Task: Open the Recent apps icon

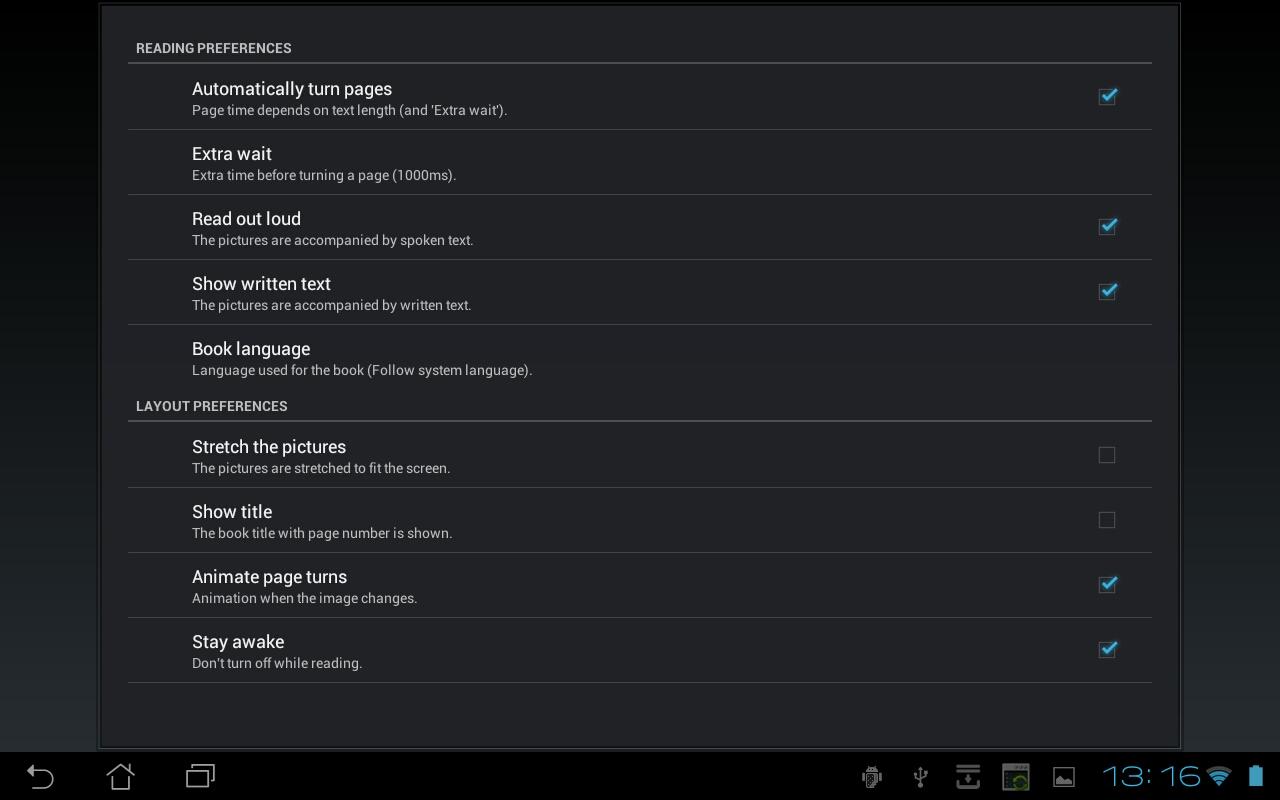Action: pos(200,776)
